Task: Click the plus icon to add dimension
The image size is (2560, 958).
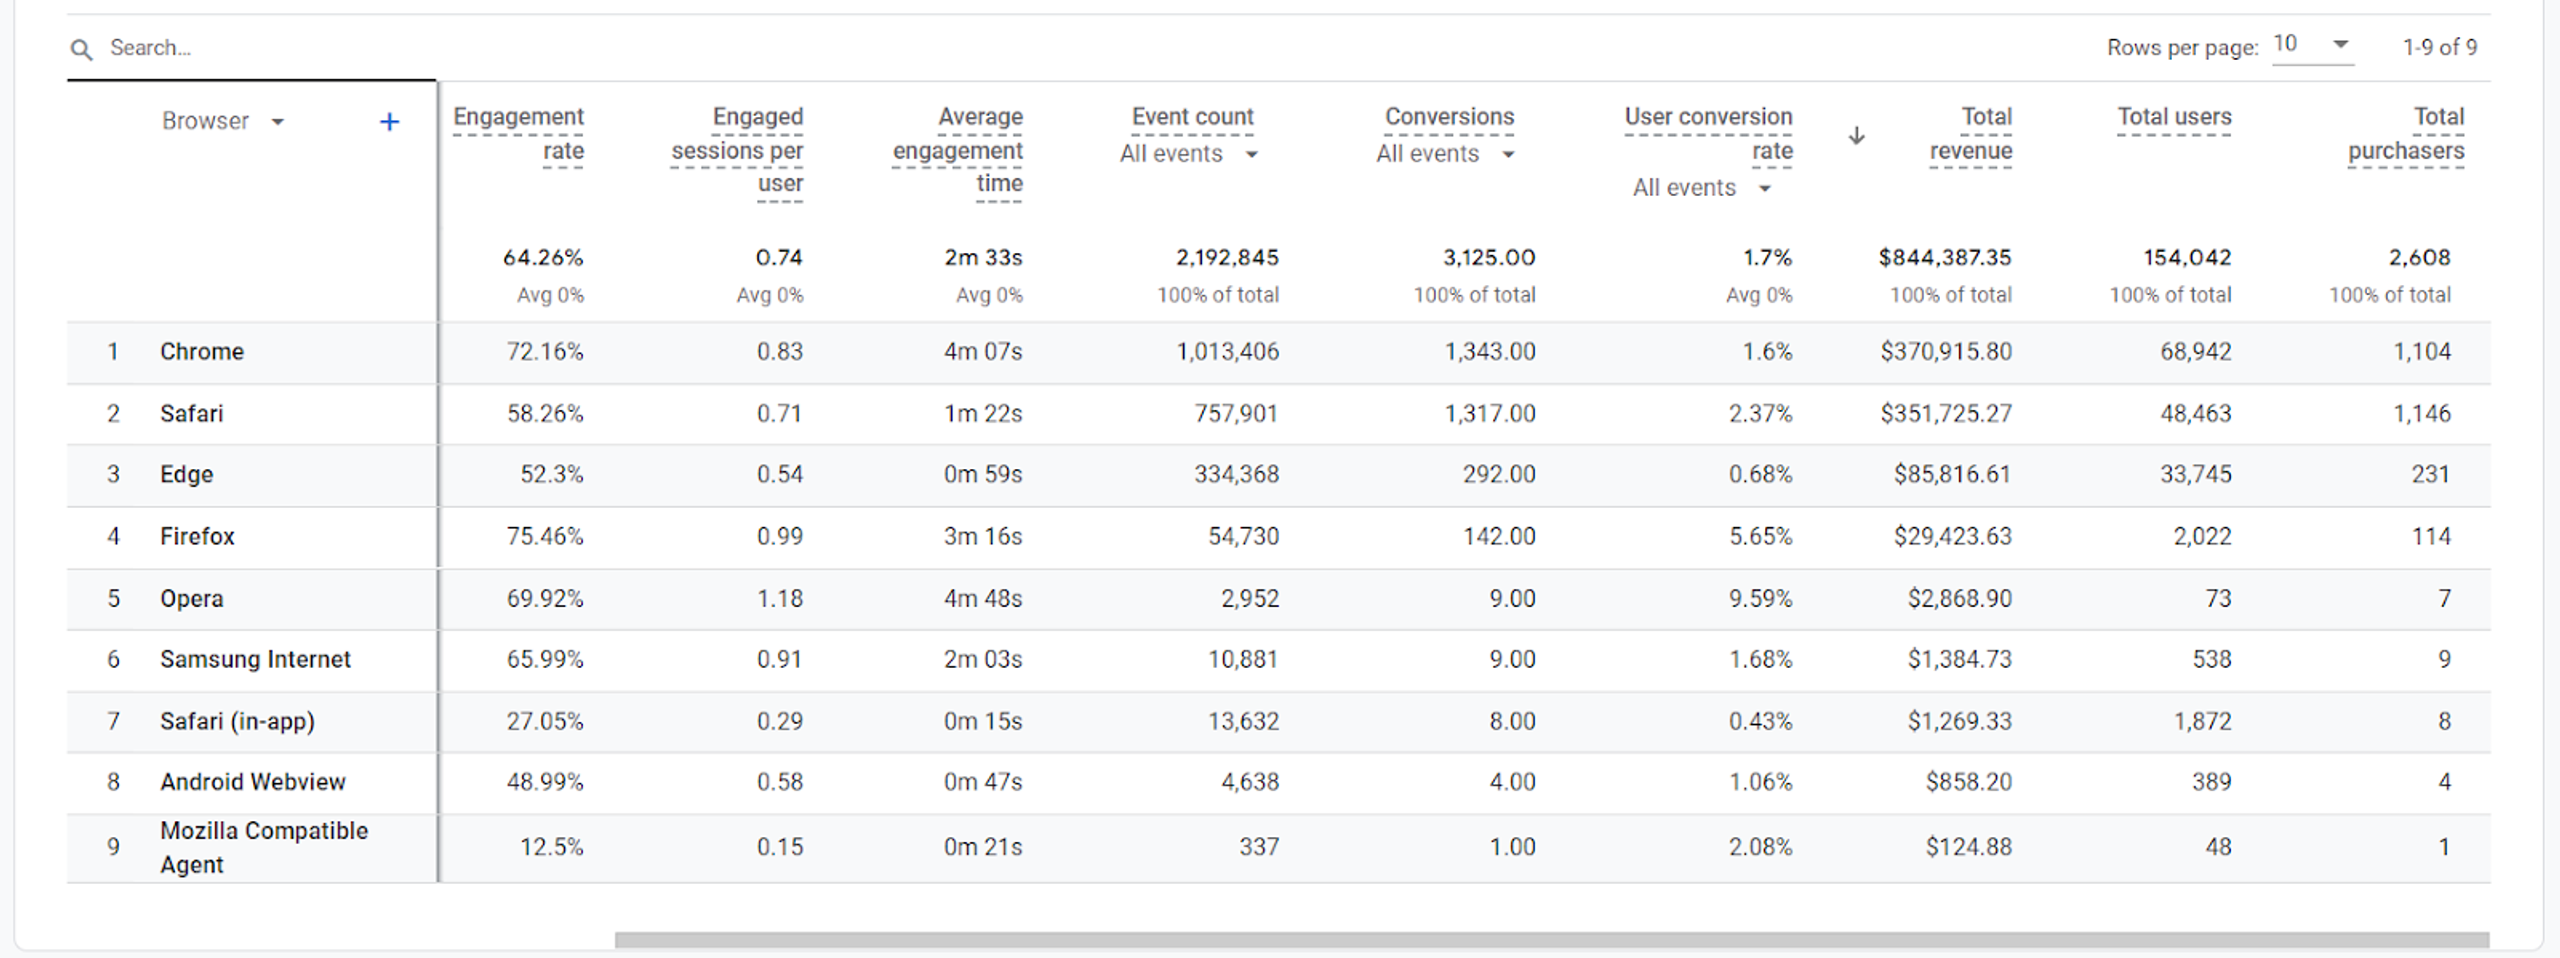Action: 389,122
